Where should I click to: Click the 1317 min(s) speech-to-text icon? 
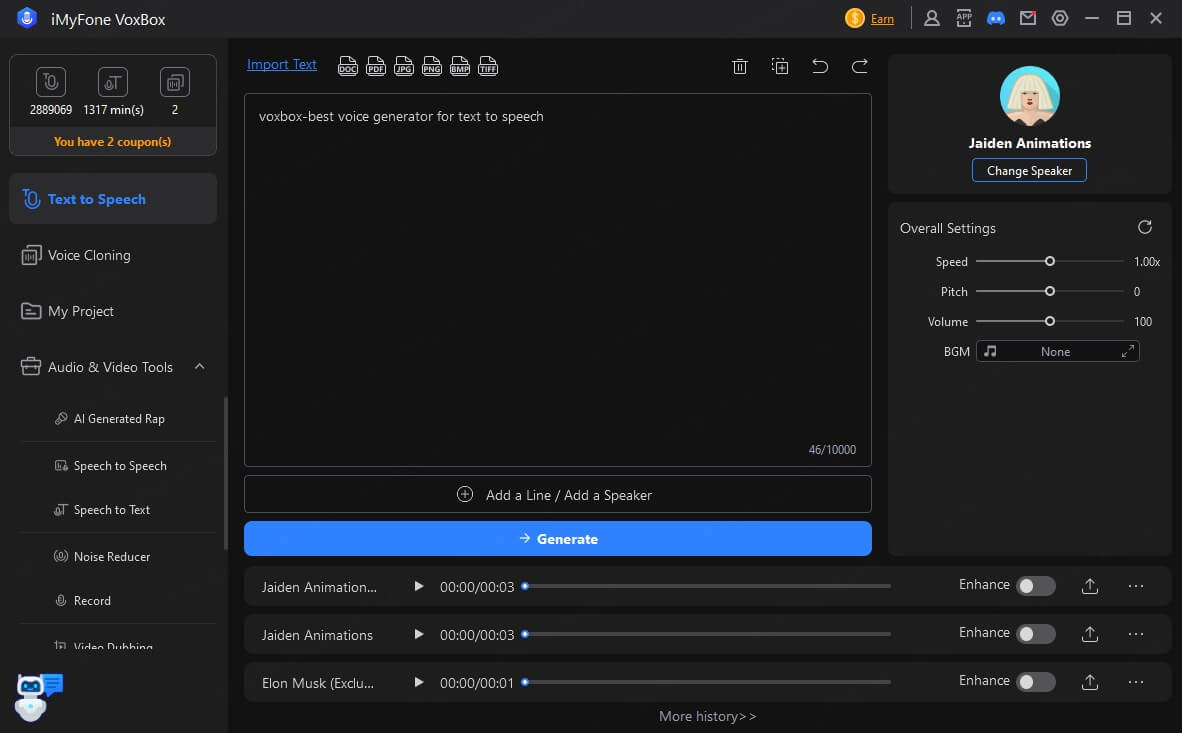[112, 81]
